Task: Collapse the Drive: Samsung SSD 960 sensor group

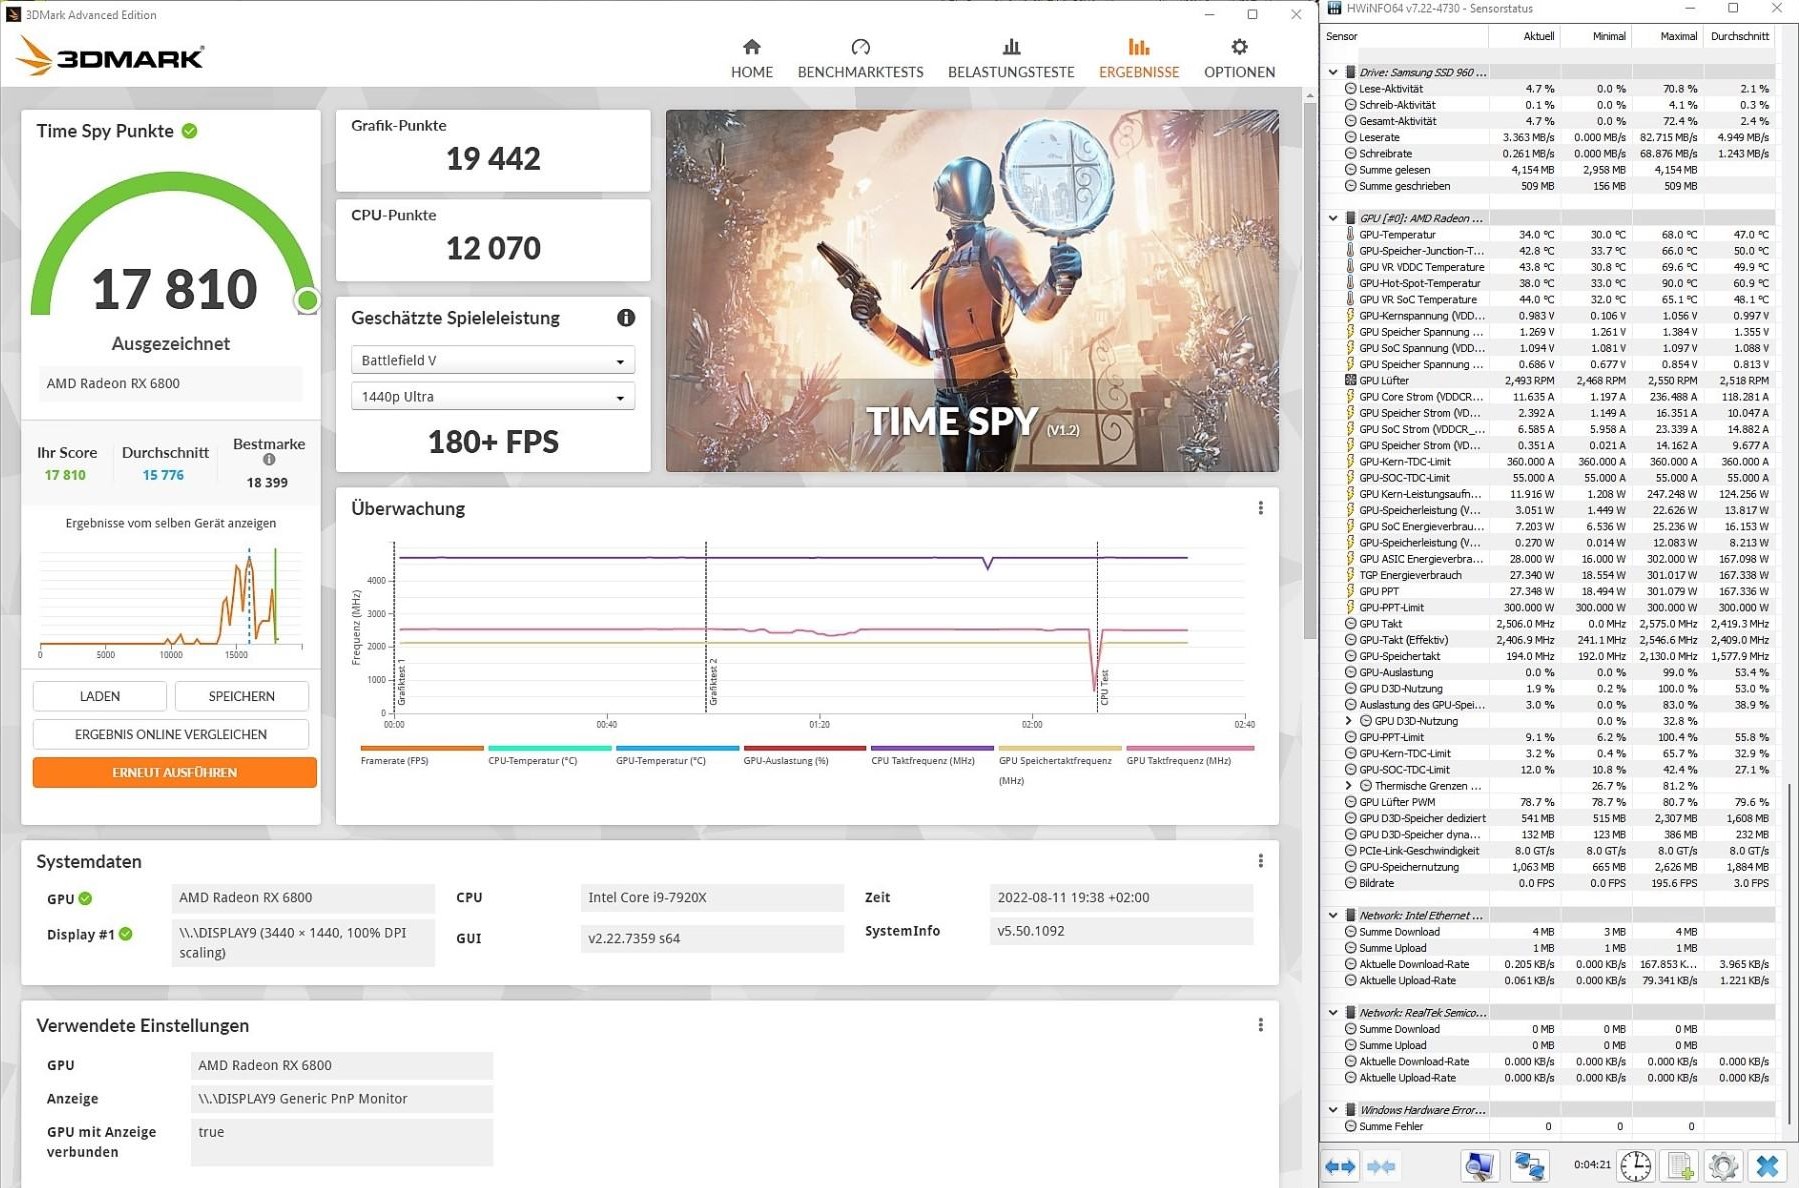Action: pos(1333,73)
